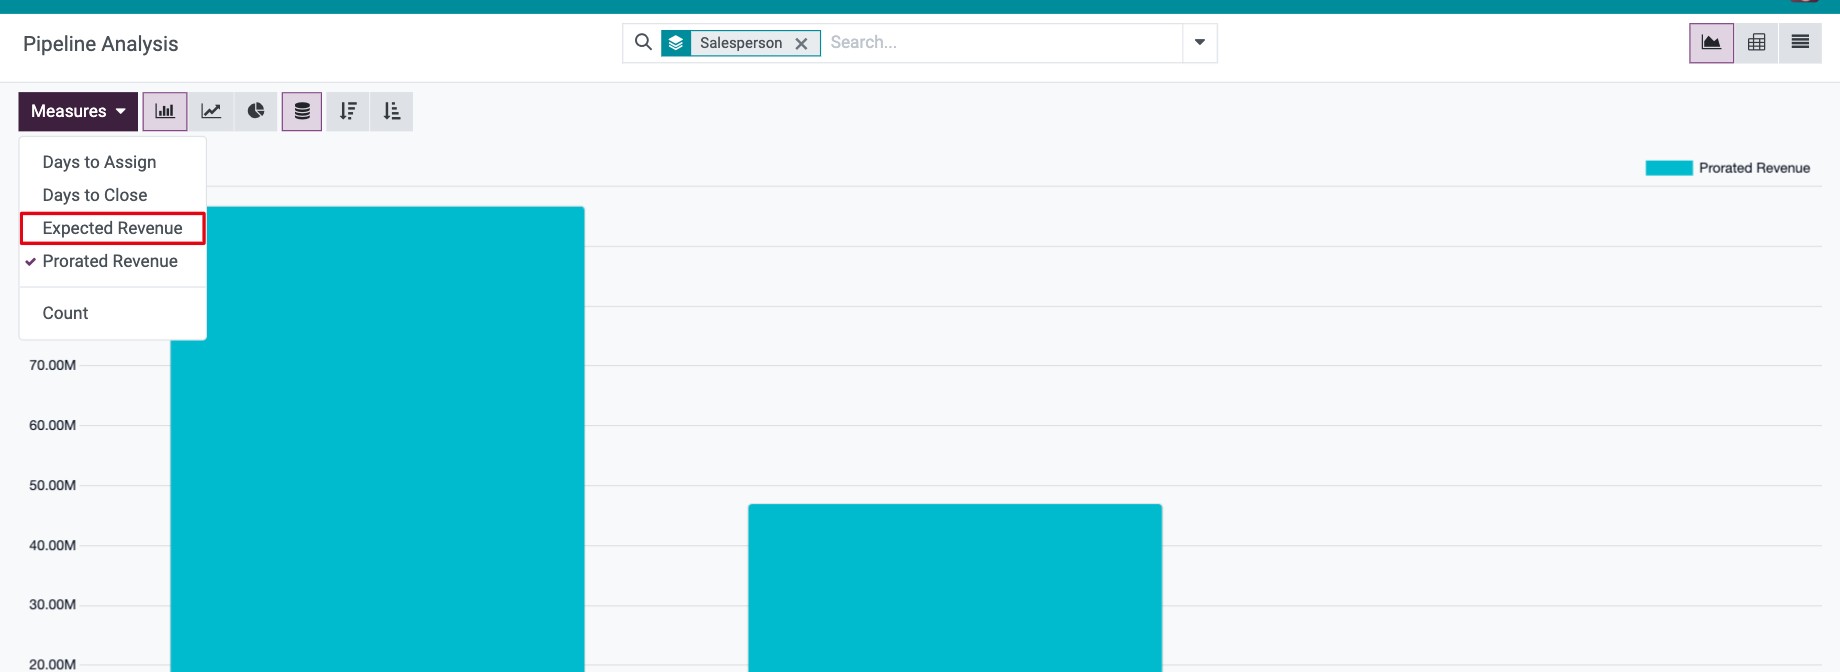Image resolution: width=1840 pixels, height=672 pixels.
Task: Click the 30.00M axis label
Action: point(52,604)
